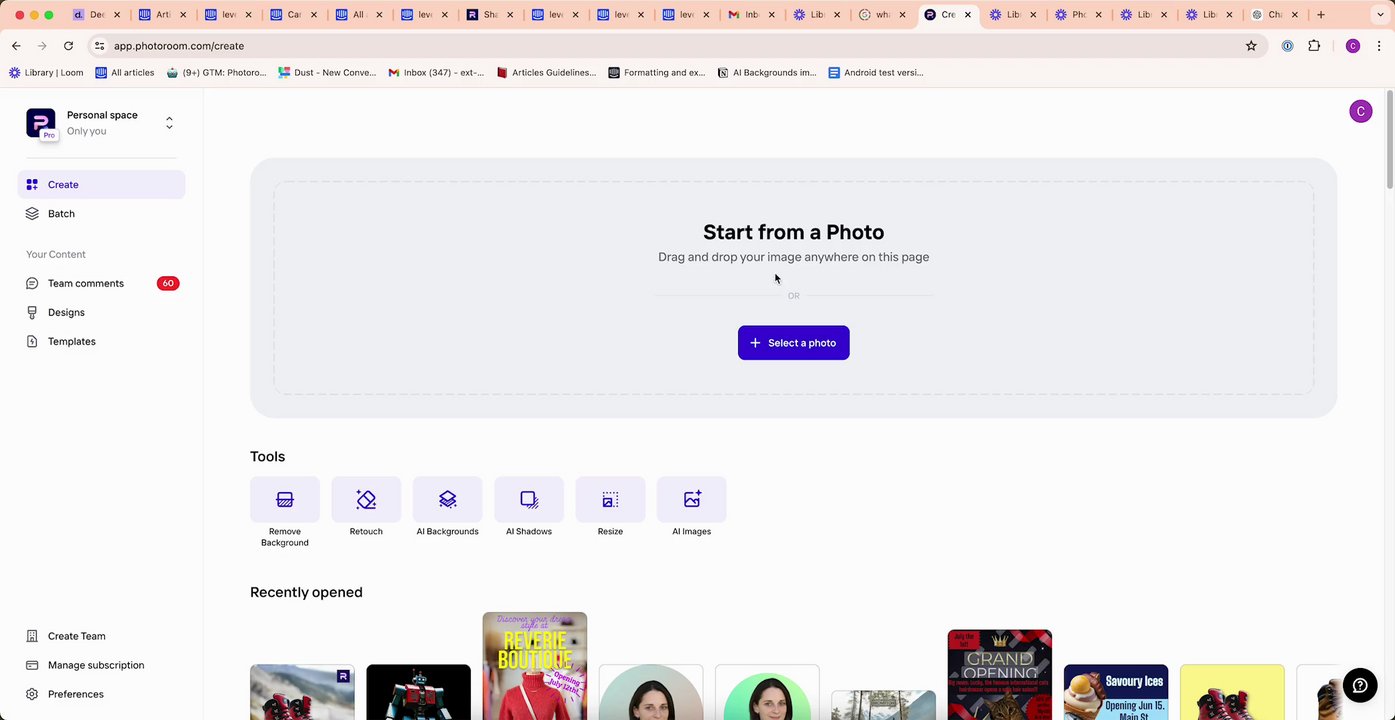Open the Formatting and ex... bookmark
Image resolution: width=1395 pixels, height=720 pixels.
(x=657, y=73)
